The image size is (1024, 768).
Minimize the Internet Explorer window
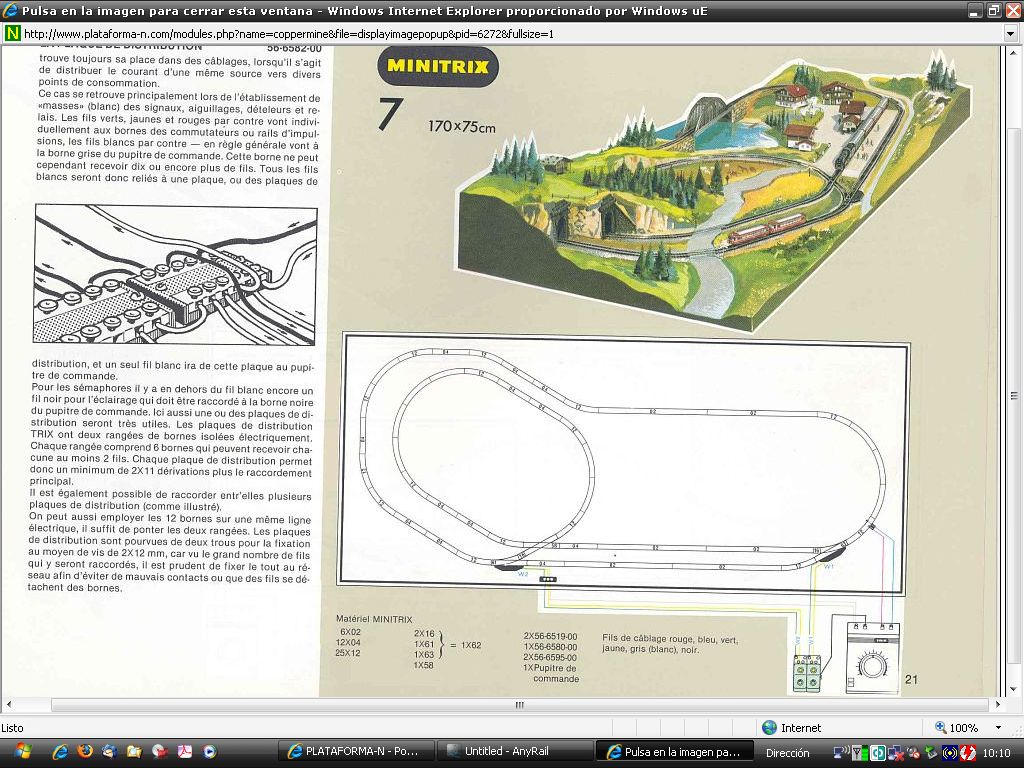point(976,10)
